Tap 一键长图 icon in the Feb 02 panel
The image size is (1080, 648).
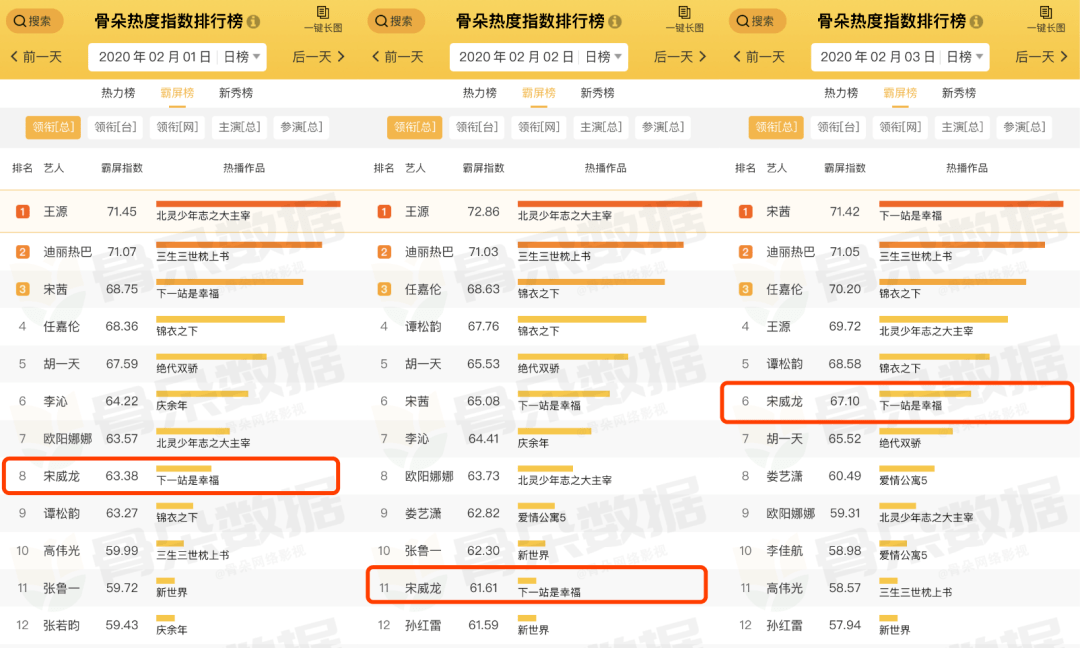(x=685, y=19)
